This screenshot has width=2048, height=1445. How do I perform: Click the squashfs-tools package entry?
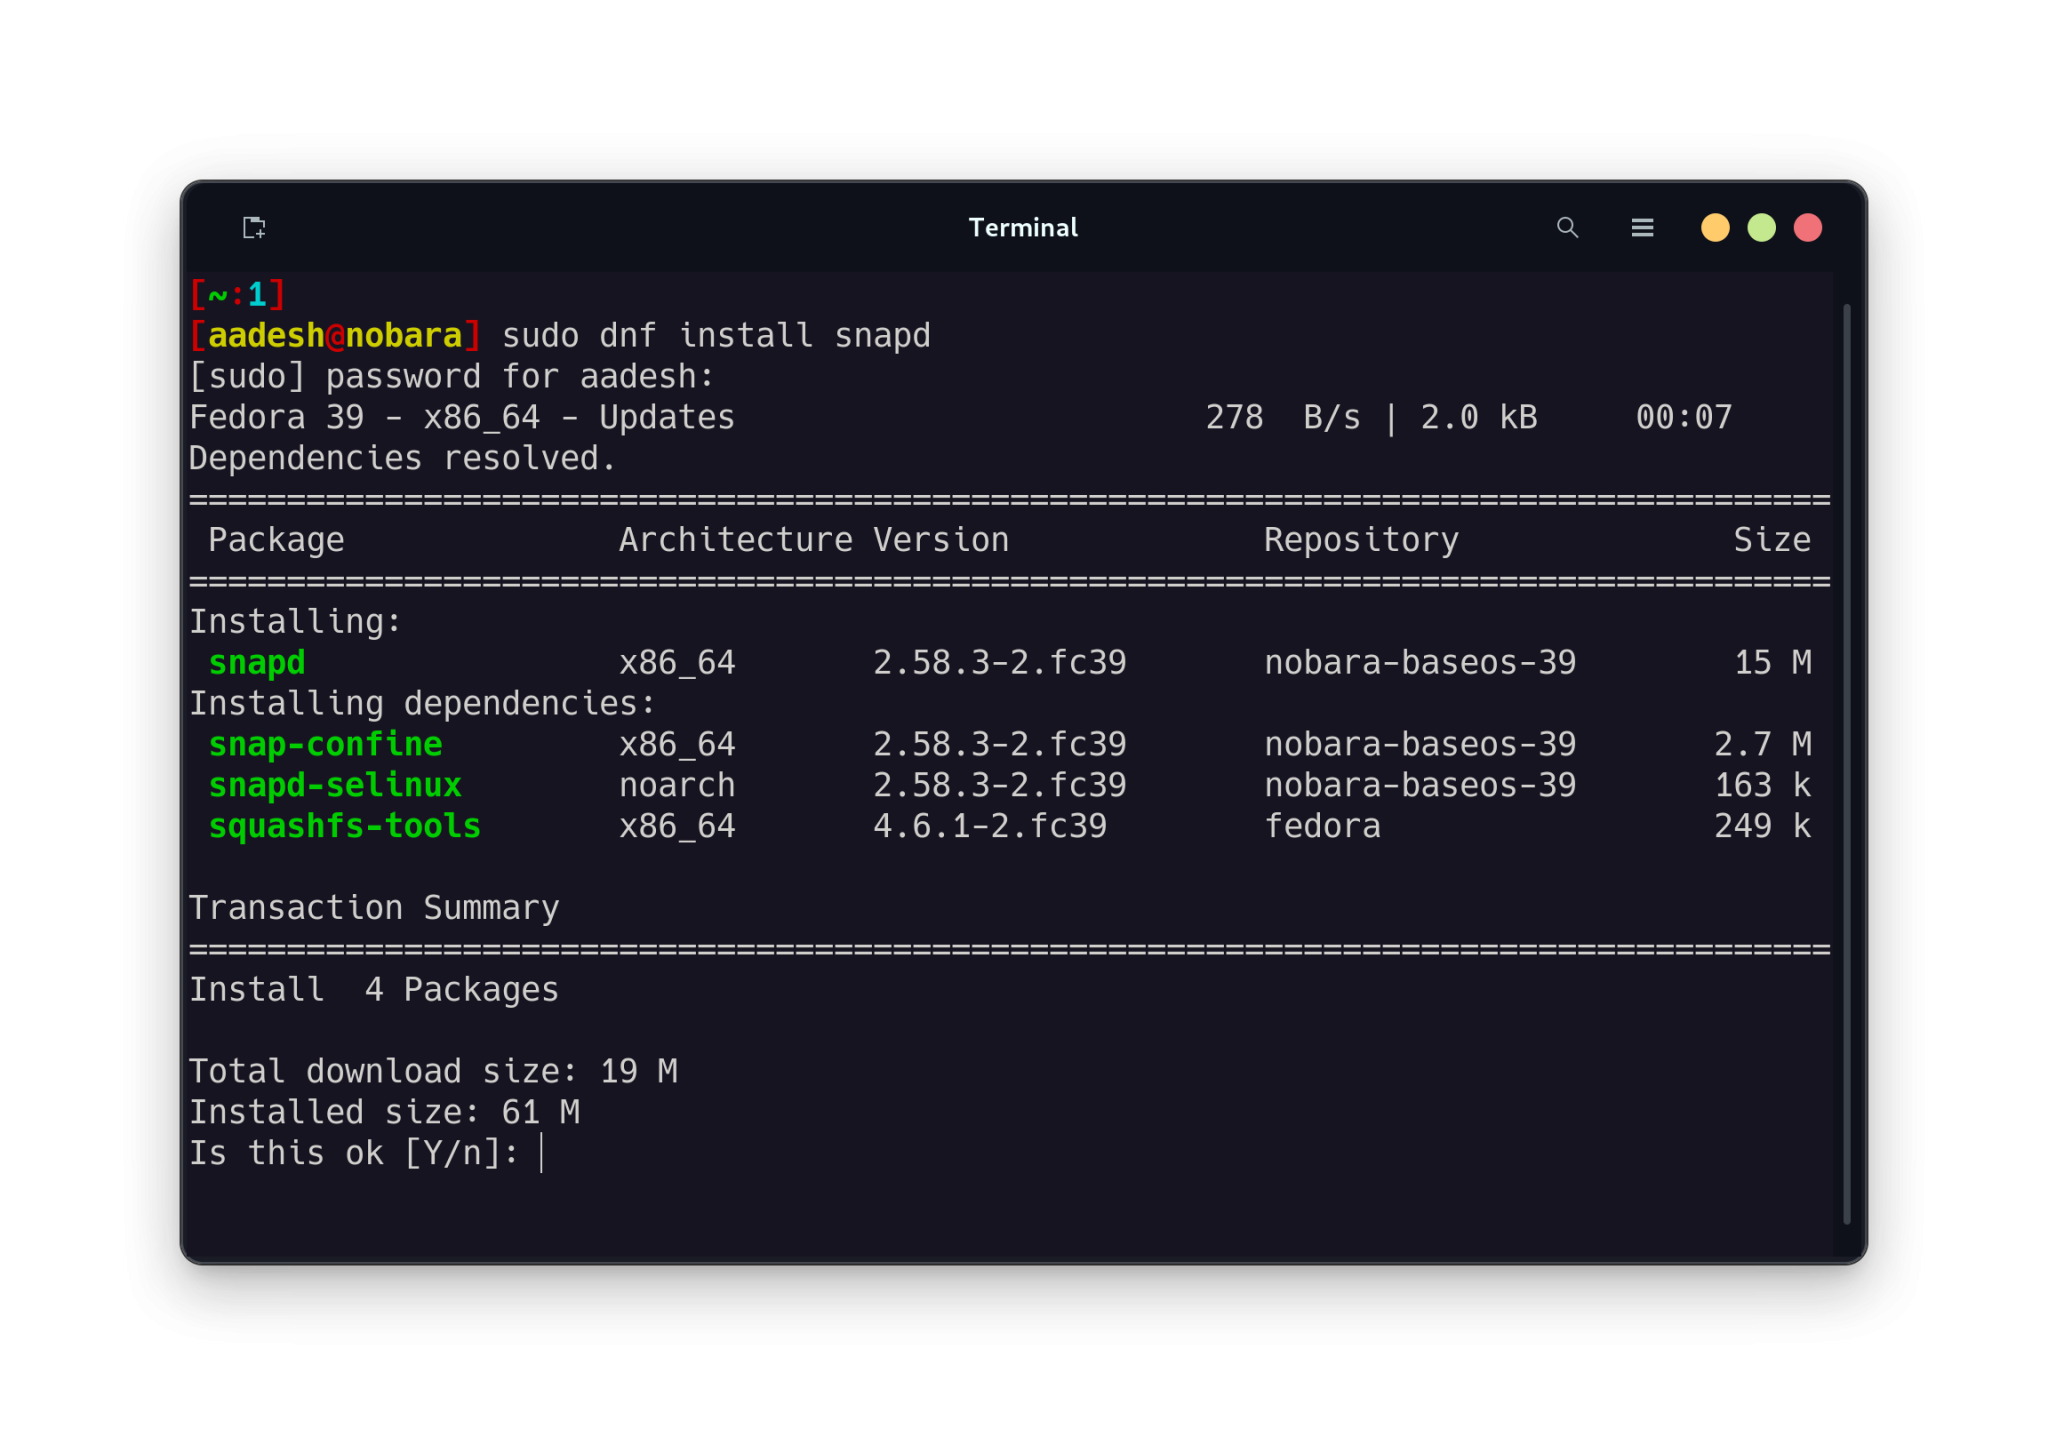344,825
